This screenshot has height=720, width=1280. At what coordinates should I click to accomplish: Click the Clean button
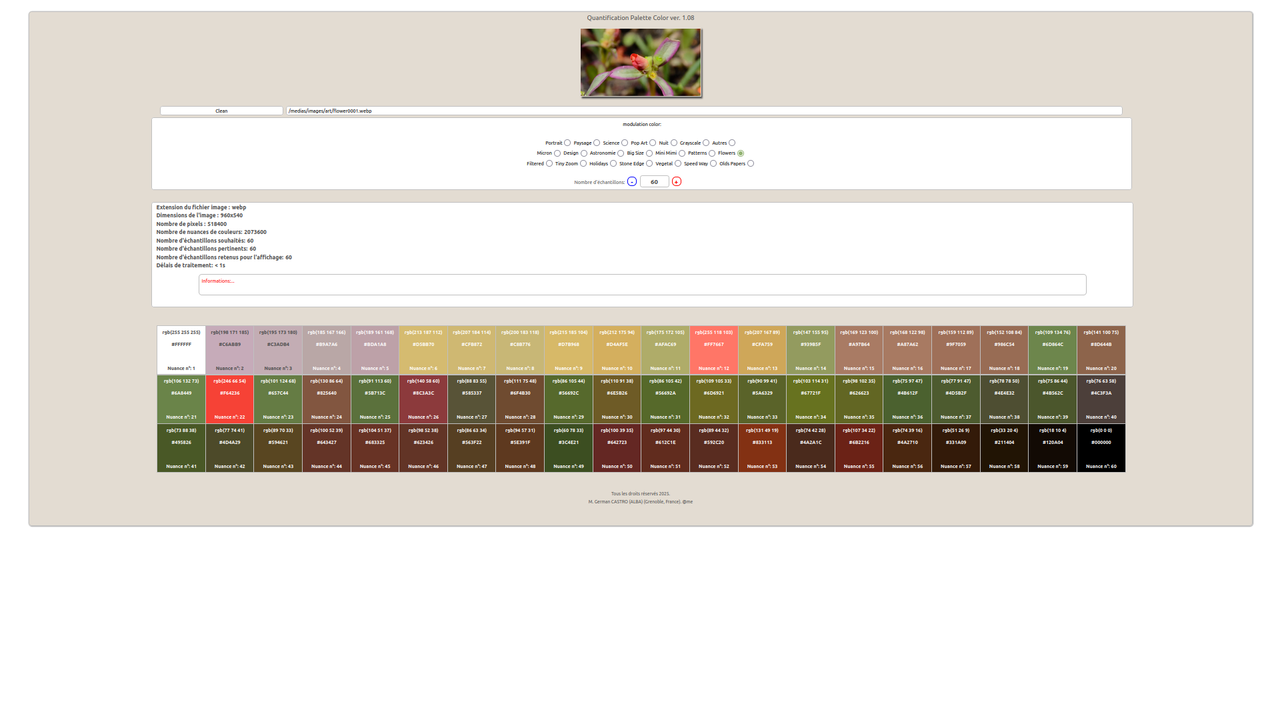click(x=221, y=111)
